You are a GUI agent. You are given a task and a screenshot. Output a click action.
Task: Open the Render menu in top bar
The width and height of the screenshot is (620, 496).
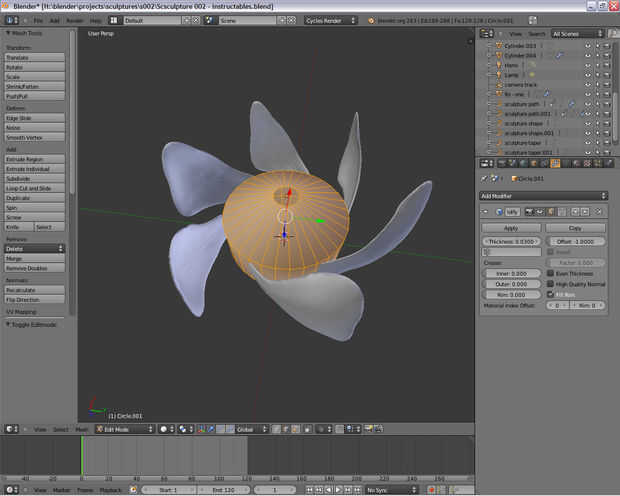click(x=75, y=20)
